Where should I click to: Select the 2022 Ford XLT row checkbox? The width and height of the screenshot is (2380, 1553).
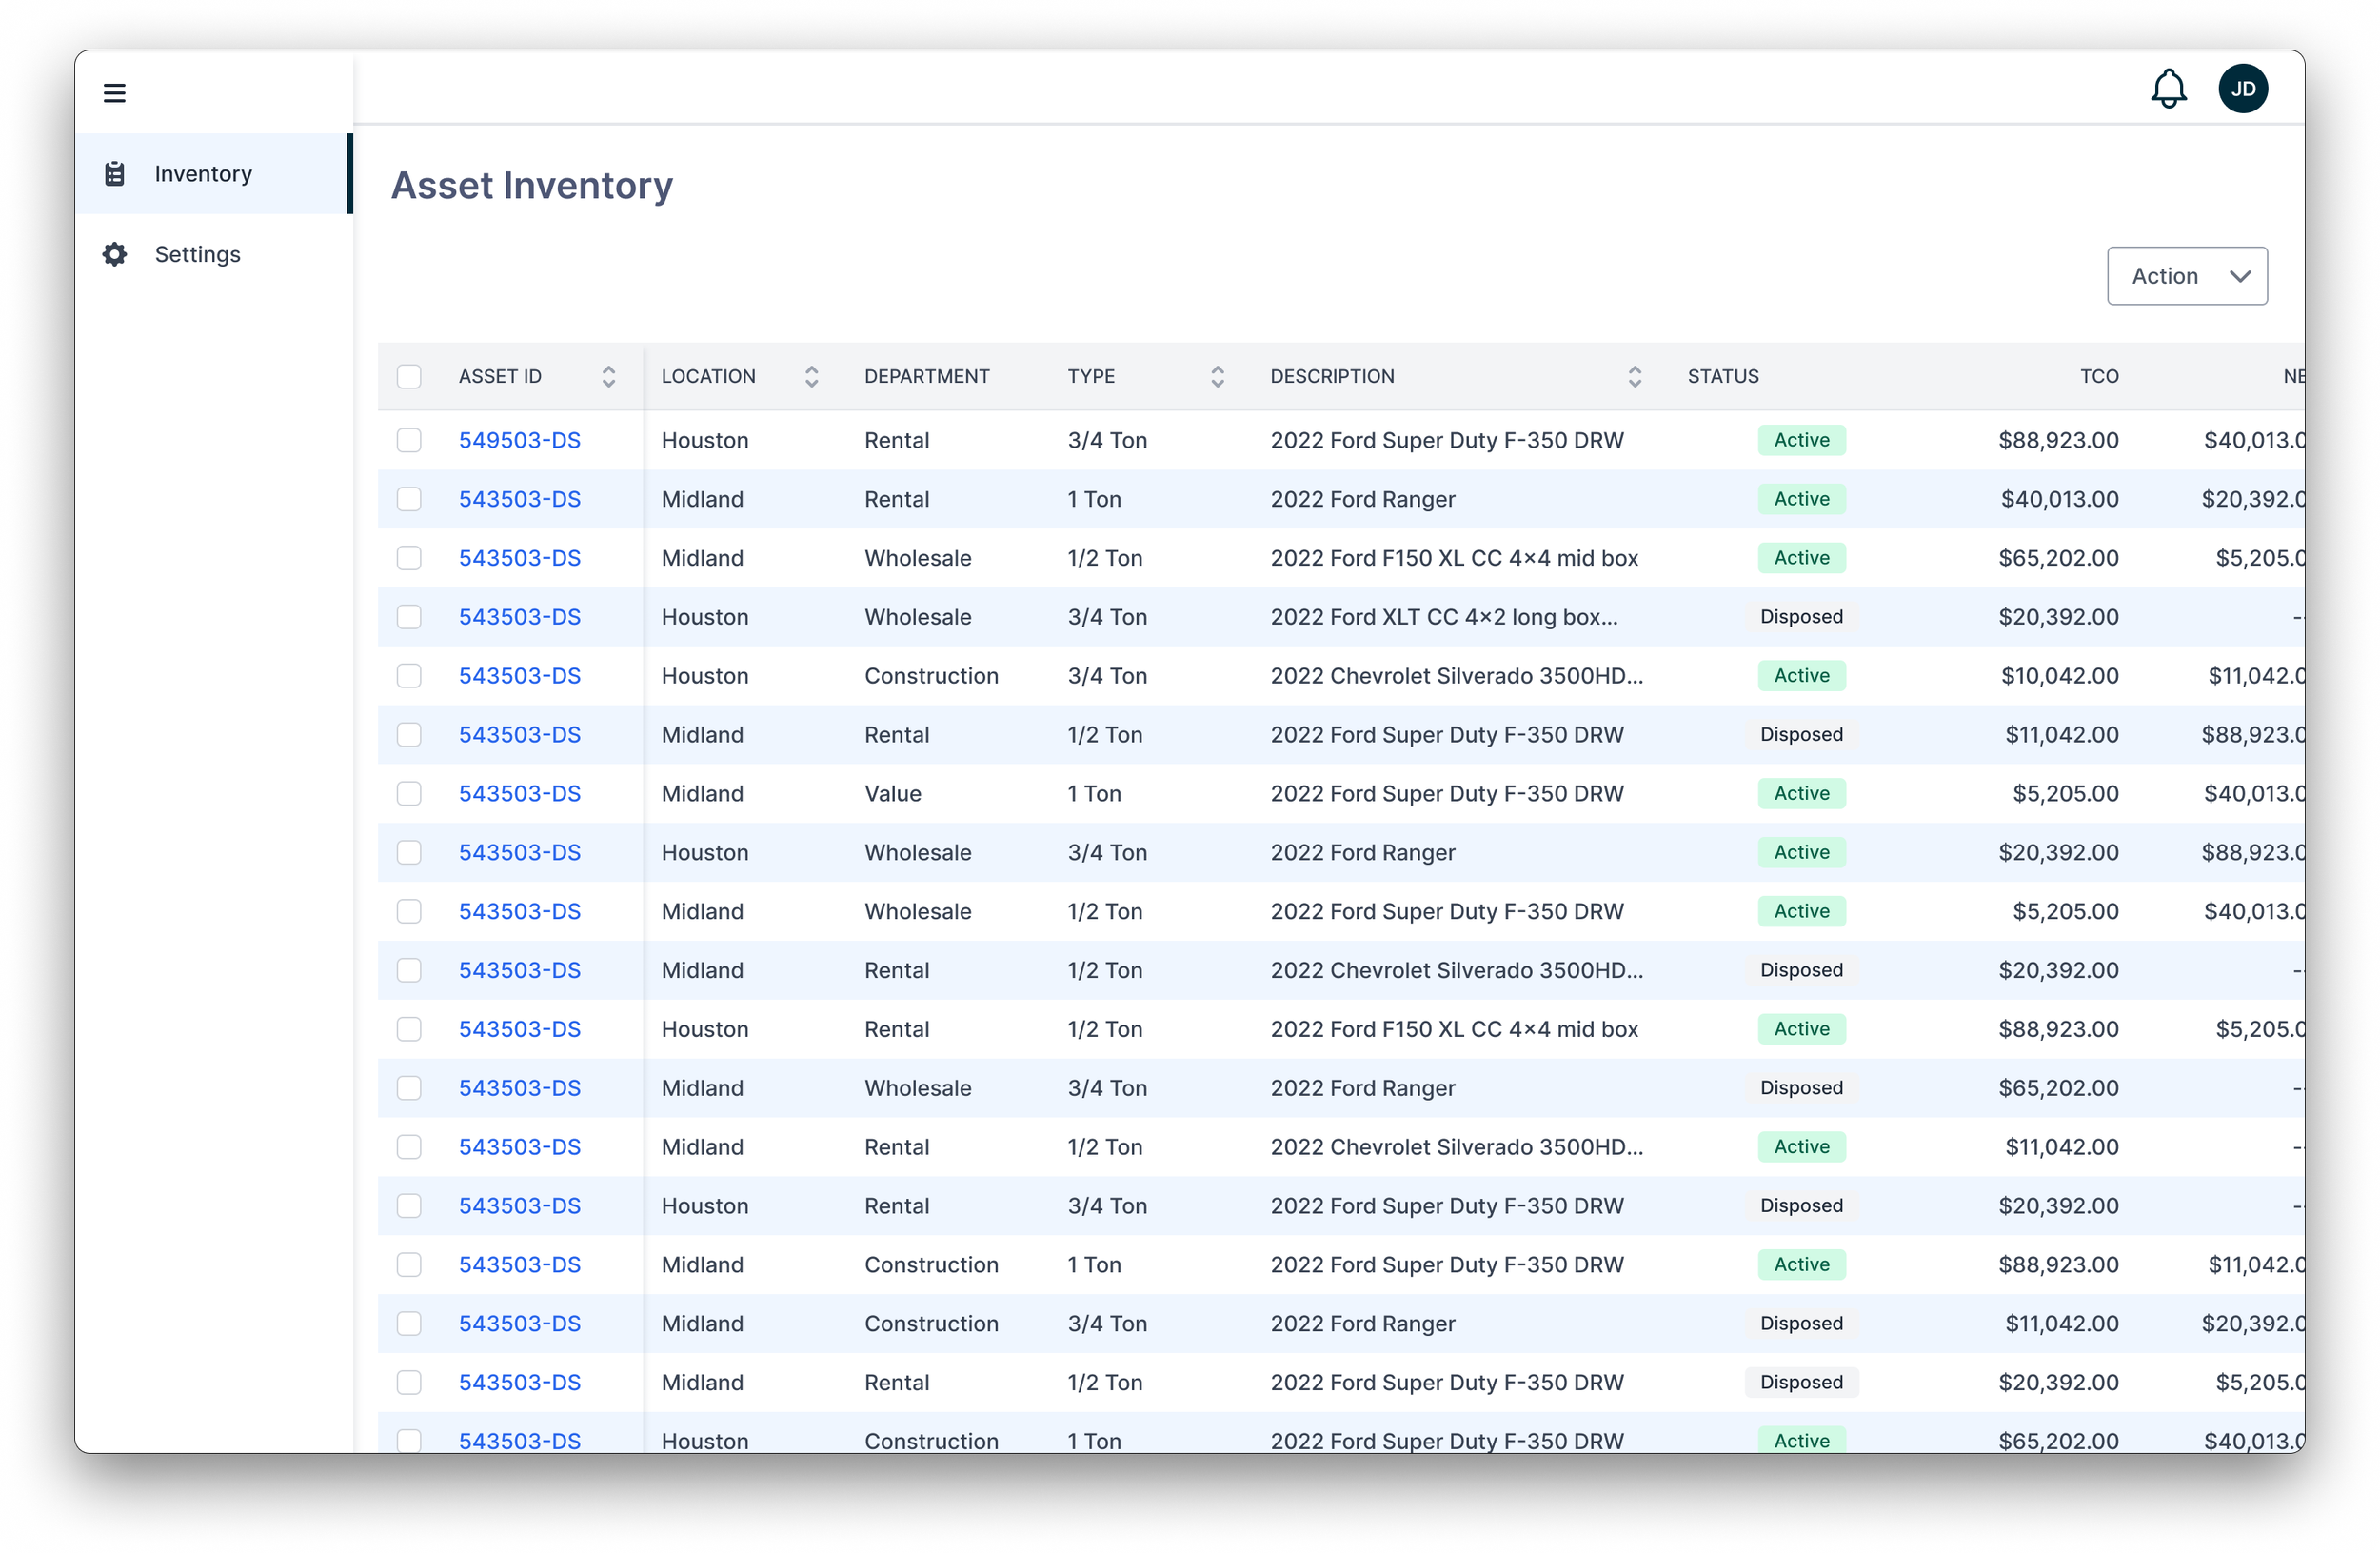[x=409, y=617]
